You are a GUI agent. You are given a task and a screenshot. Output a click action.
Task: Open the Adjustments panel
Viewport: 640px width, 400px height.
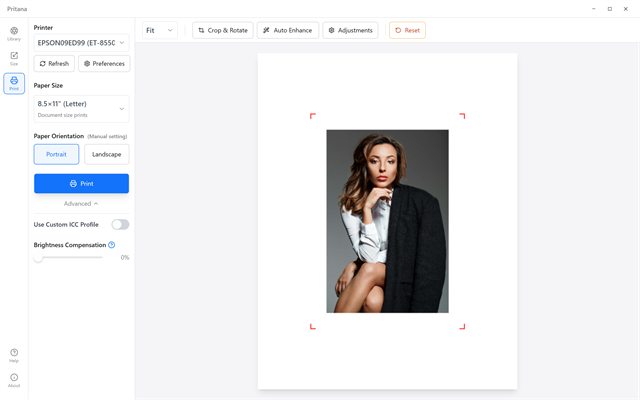click(350, 30)
